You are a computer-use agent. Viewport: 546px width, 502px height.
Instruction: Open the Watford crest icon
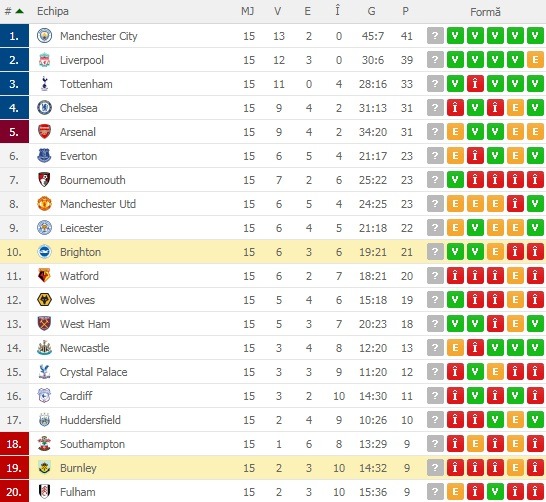[x=44, y=276]
